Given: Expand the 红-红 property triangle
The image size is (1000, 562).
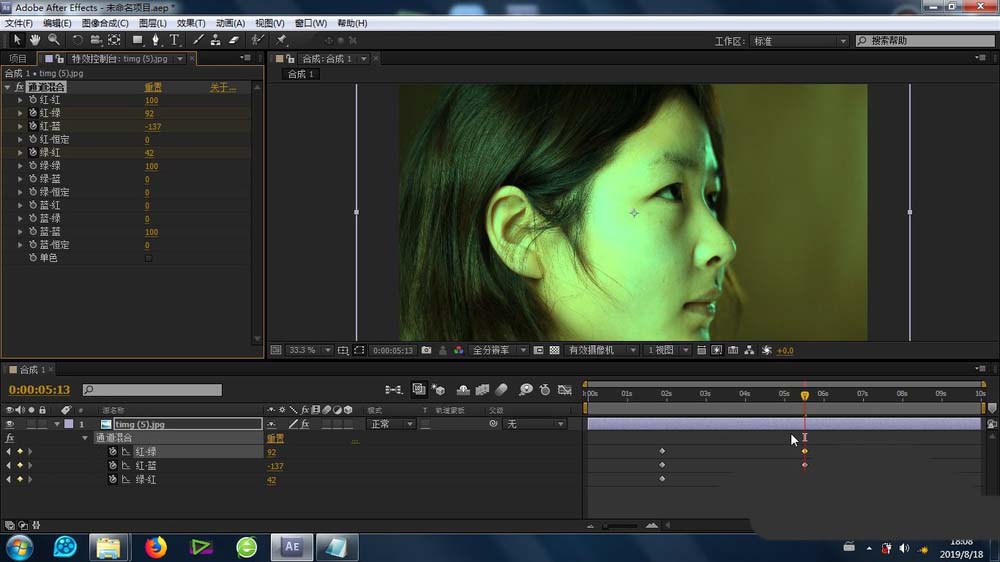Looking at the screenshot, I should [x=20, y=100].
